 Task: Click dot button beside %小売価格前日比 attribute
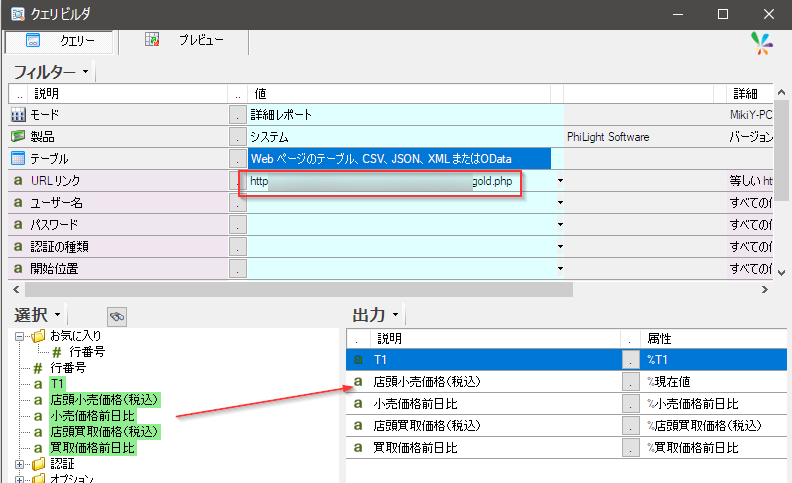pyautogui.click(x=630, y=404)
